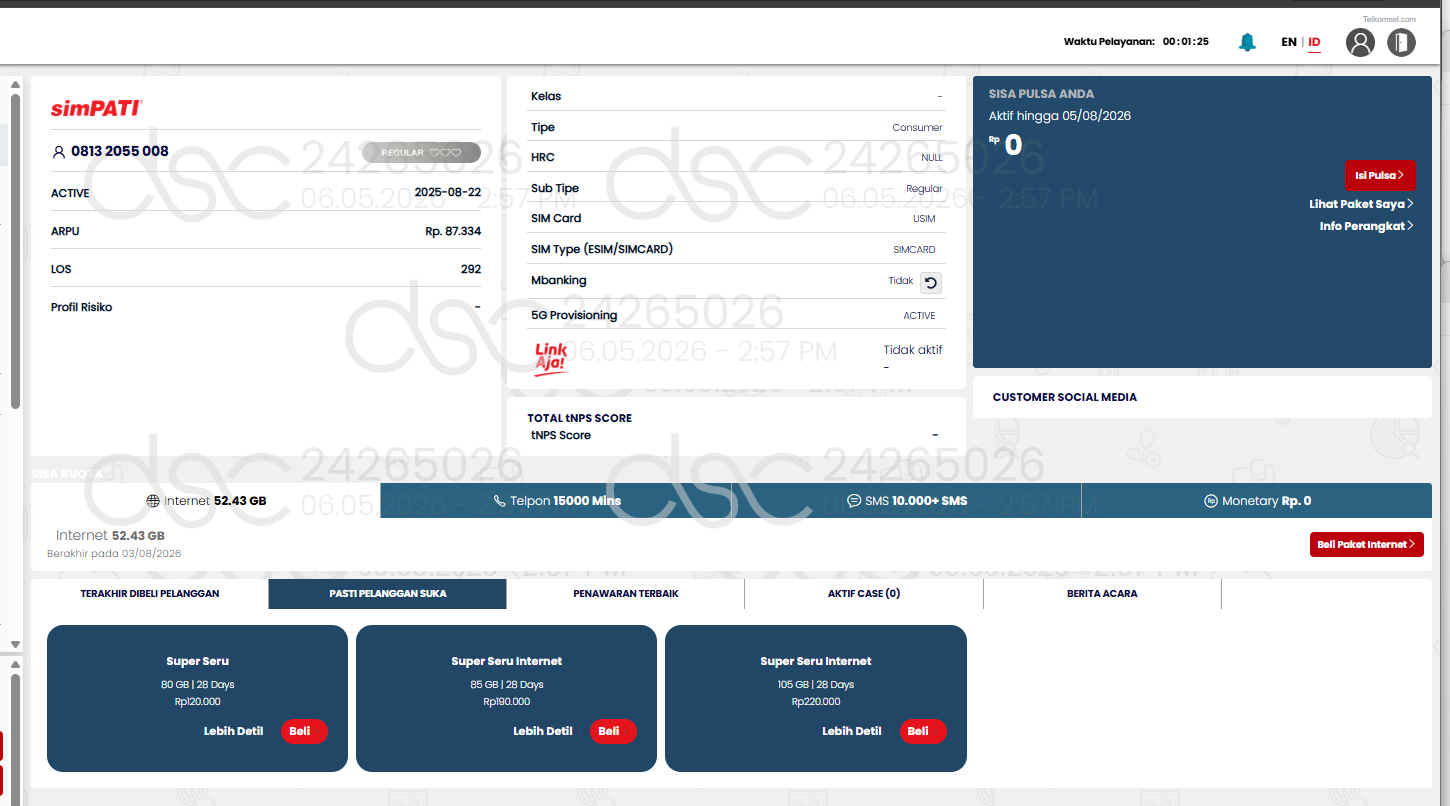The height and width of the screenshot is (806, 1450).
Task: Click the upper left sidebar scrollbar
Action: click(15, 250)
